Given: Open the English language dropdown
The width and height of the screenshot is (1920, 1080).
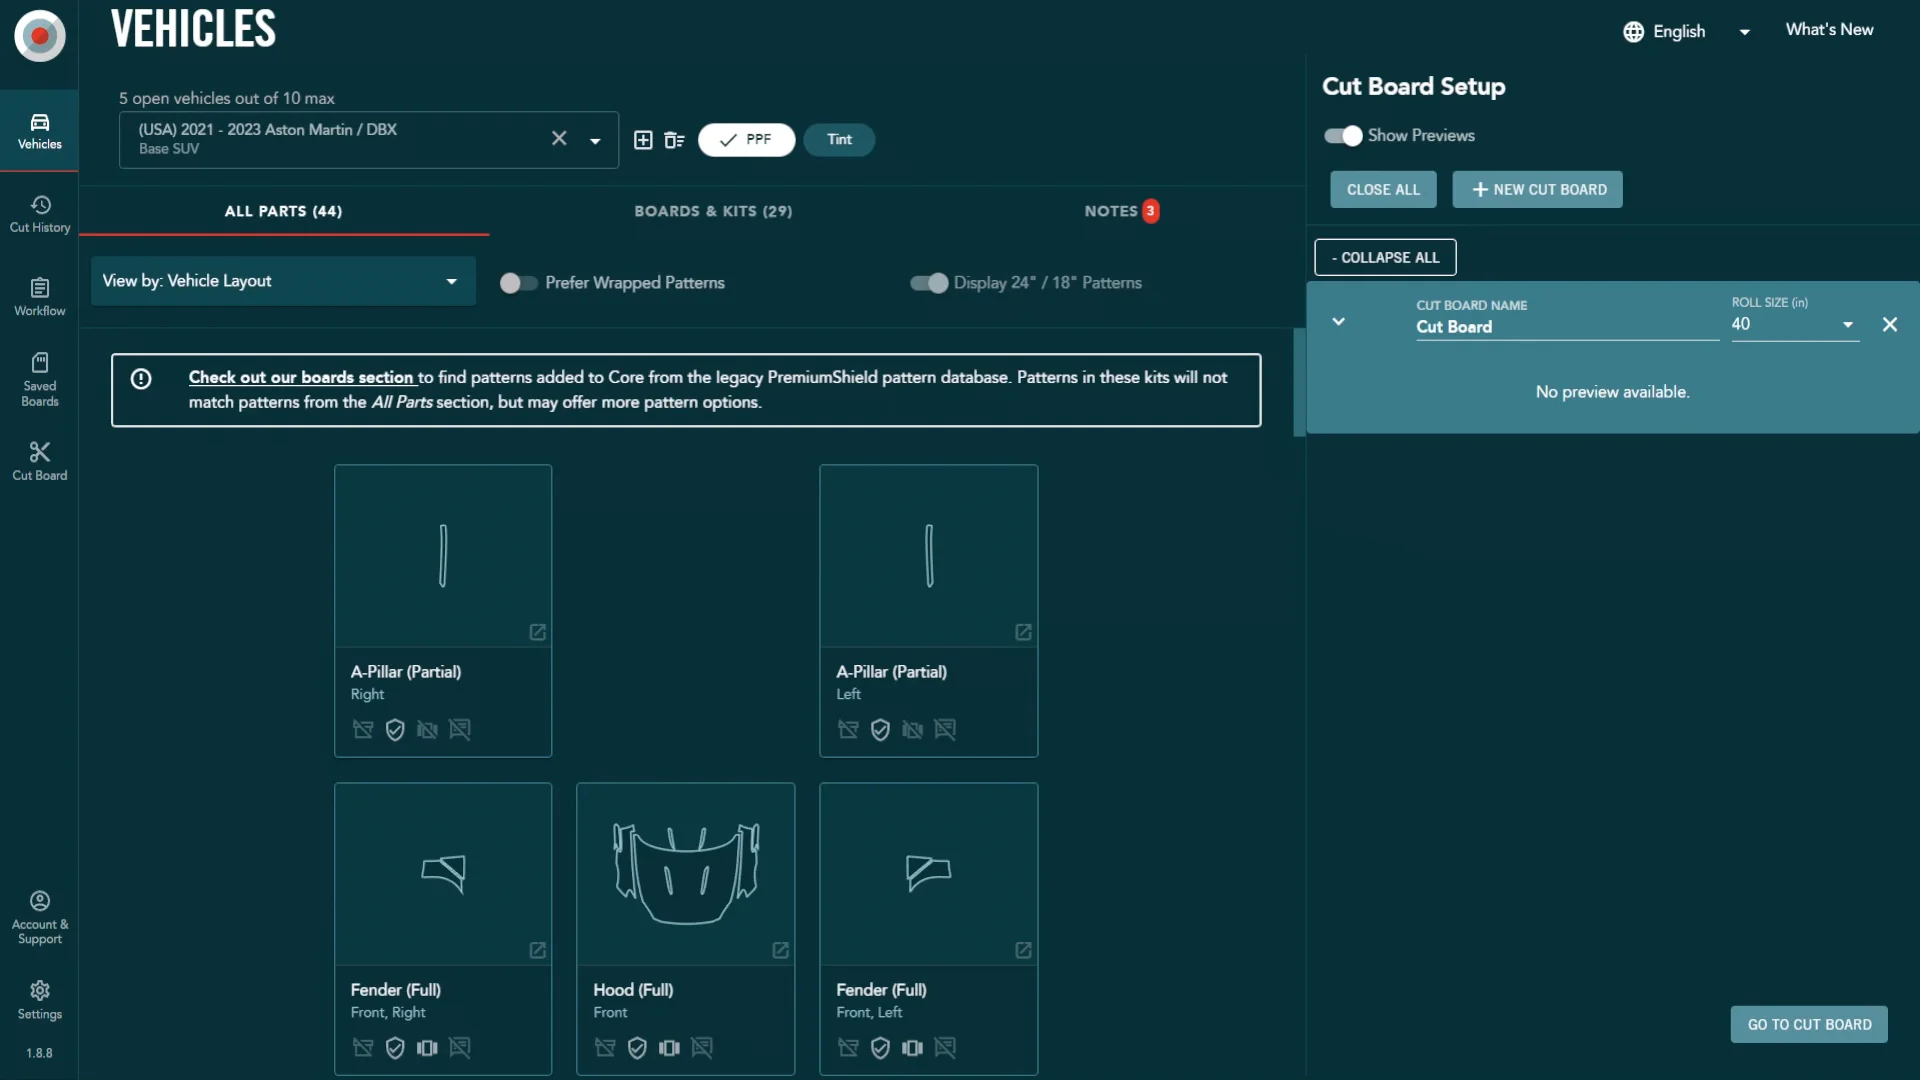Looking at the screenshot, I should [1686, 31].
